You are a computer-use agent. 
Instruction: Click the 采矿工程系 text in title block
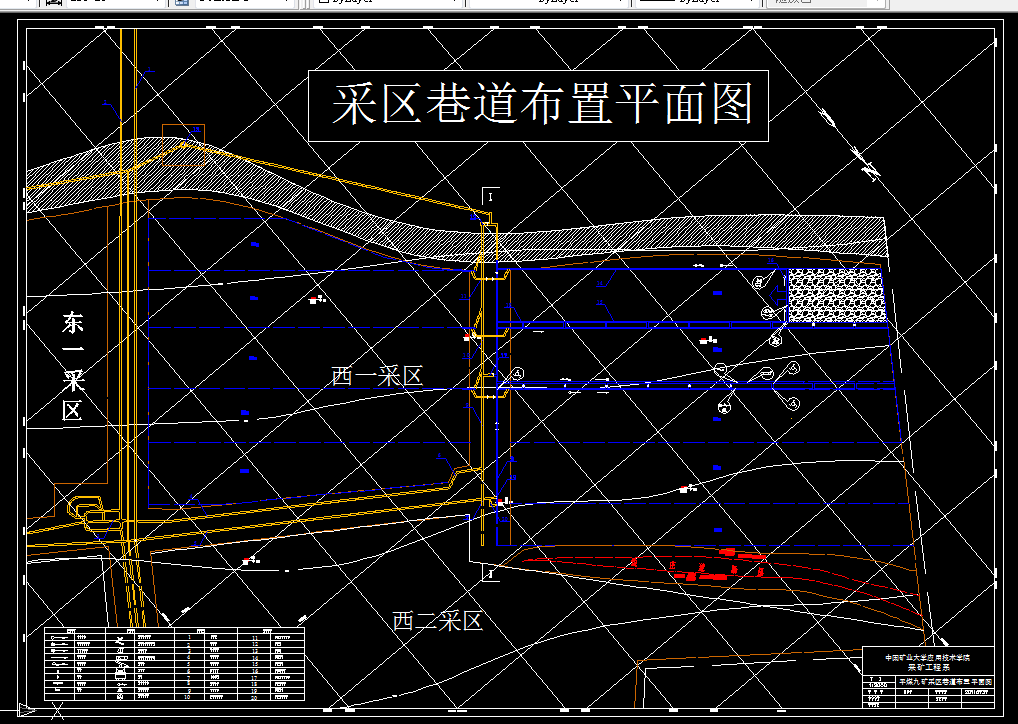pos(928,667)
